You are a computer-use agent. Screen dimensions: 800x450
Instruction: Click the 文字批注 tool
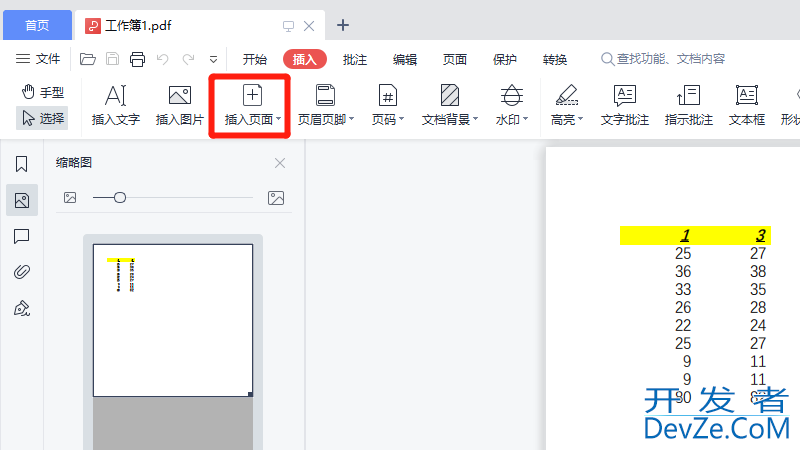[624, 106]
